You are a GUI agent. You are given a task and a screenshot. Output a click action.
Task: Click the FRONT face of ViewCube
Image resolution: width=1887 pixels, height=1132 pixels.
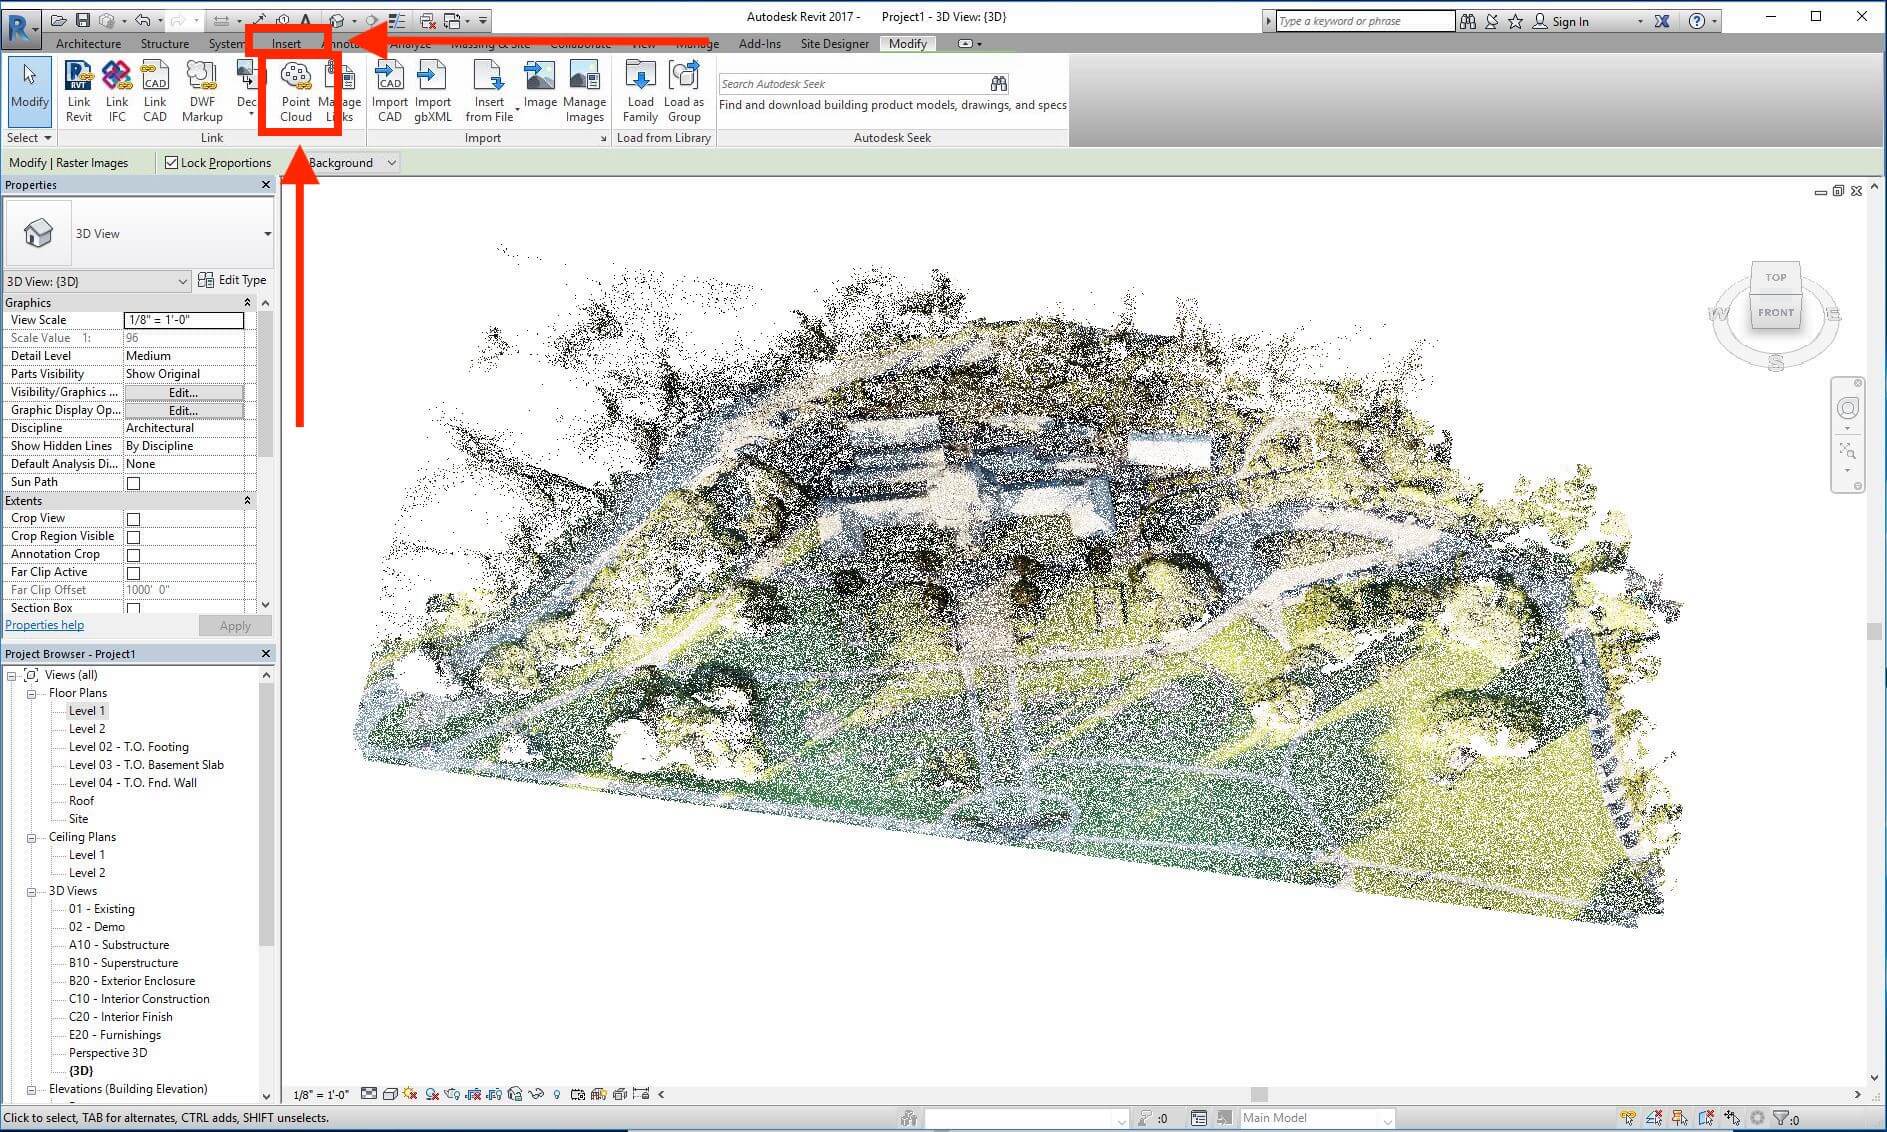1775,313
